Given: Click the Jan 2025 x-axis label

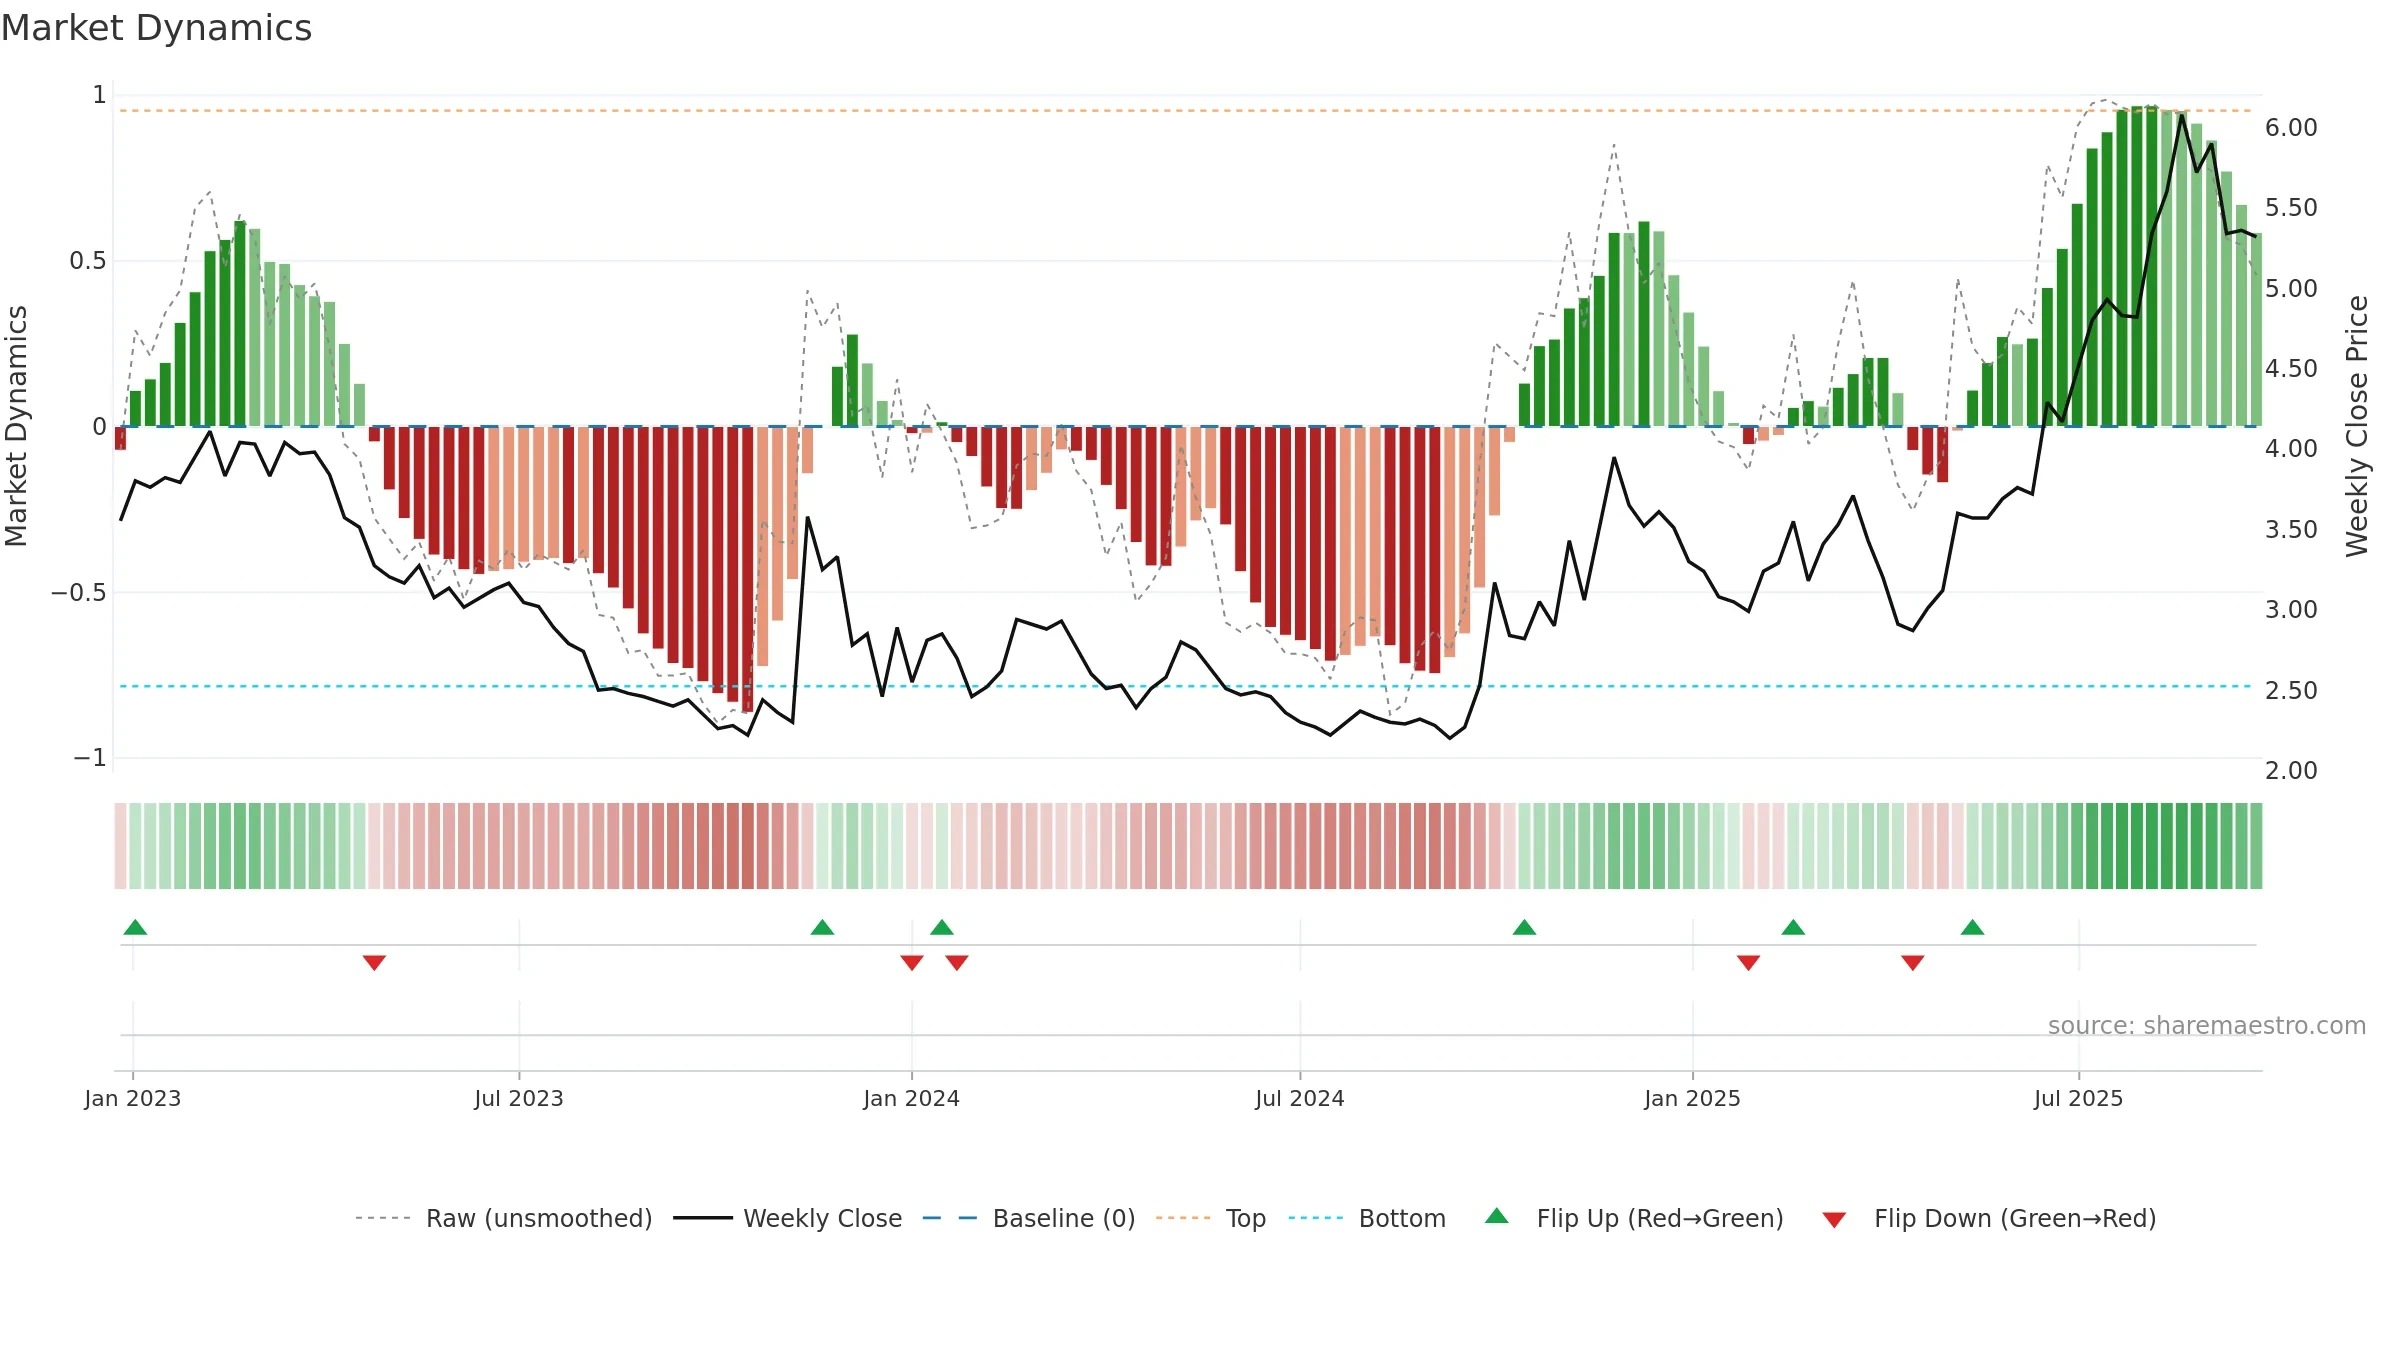Looking at the screenshot, I should (1693, 1098).
